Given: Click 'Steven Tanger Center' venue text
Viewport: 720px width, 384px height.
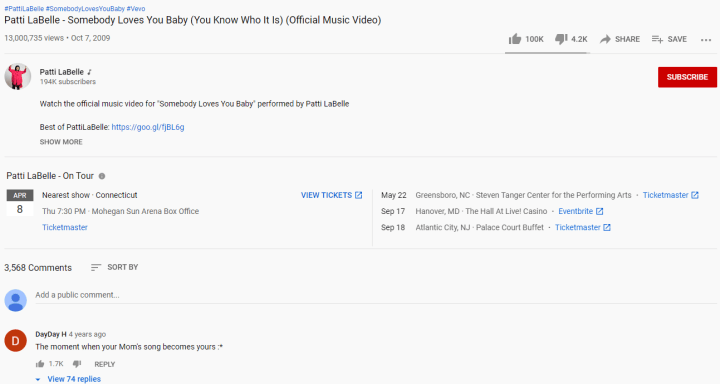Looking at the screenshot, I should [512, 195].
